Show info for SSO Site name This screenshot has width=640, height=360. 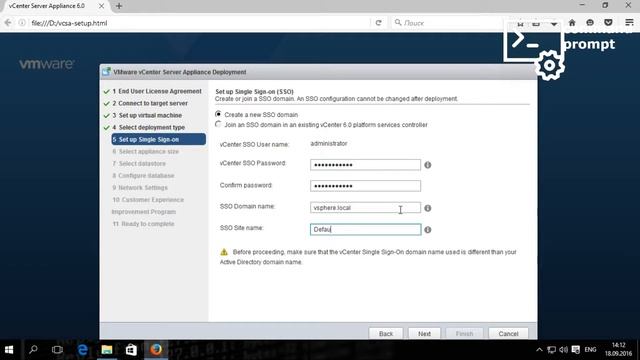(427, 230)
